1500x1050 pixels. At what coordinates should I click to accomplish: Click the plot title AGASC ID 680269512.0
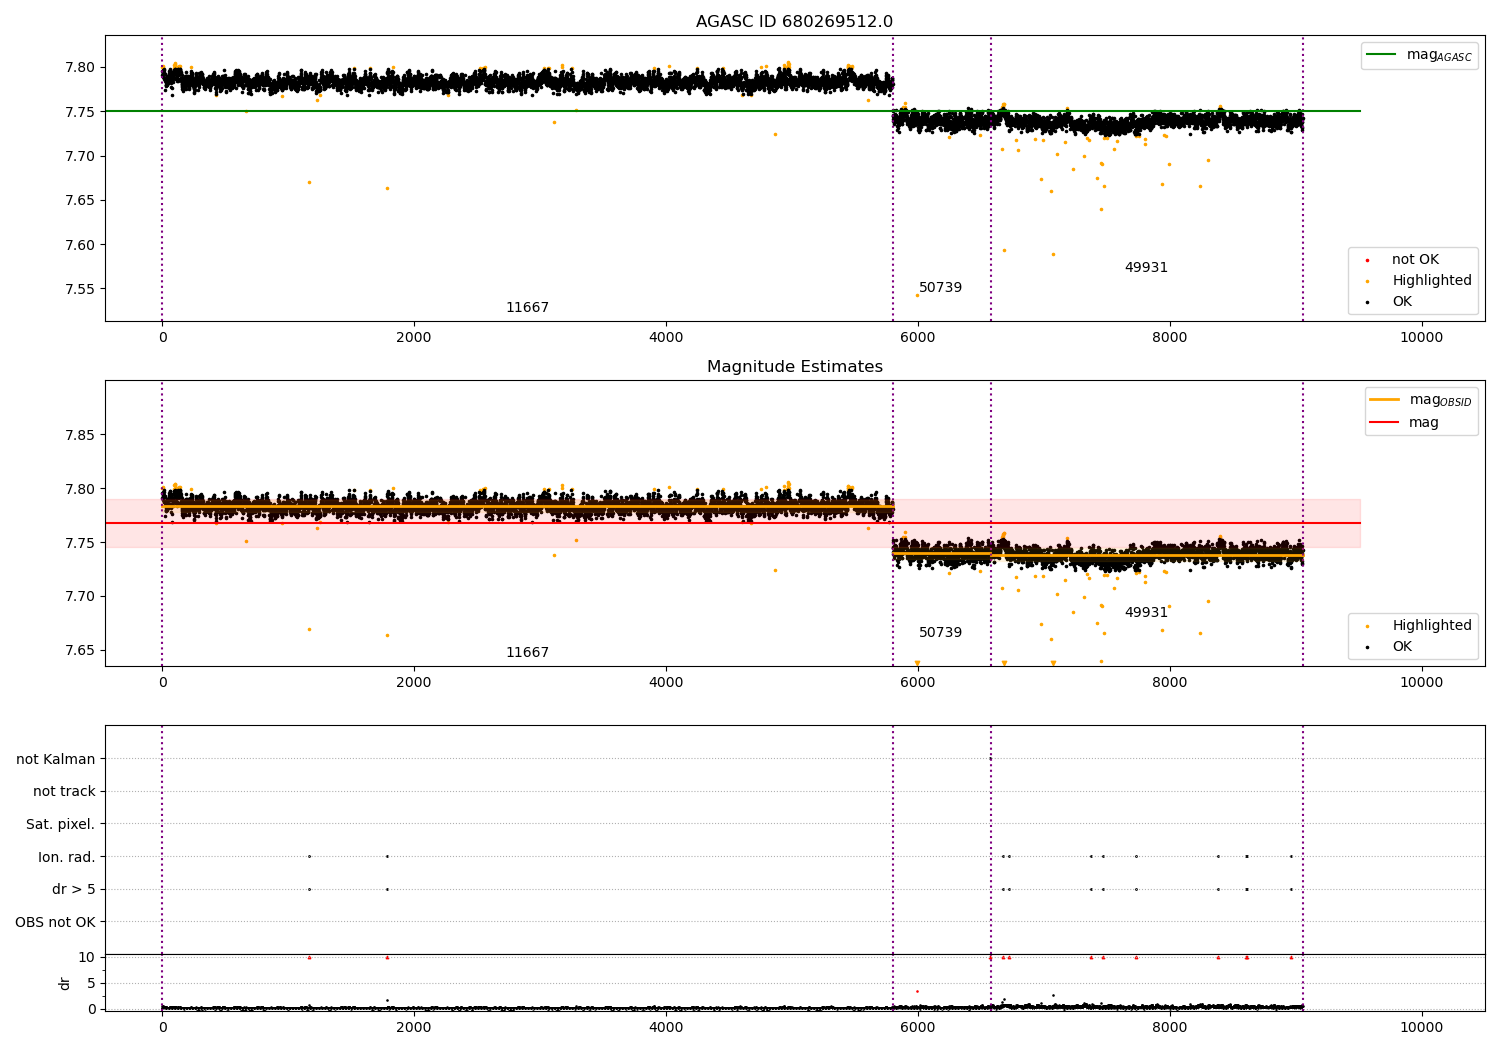[794, 22]
